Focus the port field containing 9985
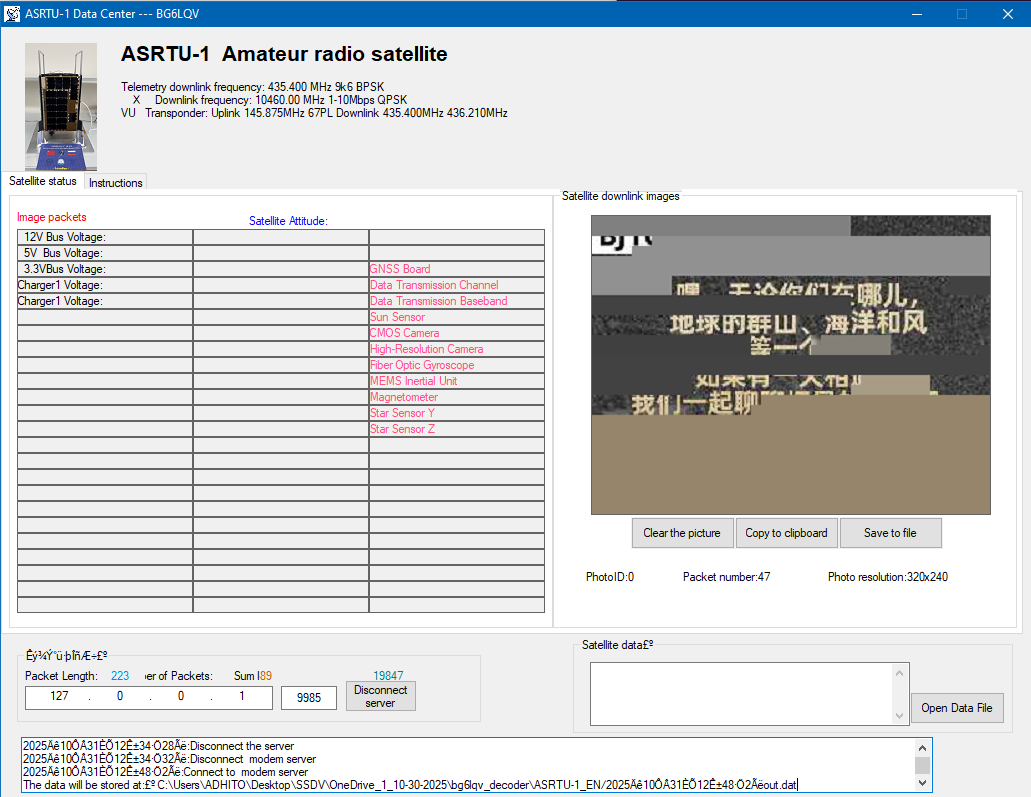This screenshot has width=1031, height=797. 308,698
